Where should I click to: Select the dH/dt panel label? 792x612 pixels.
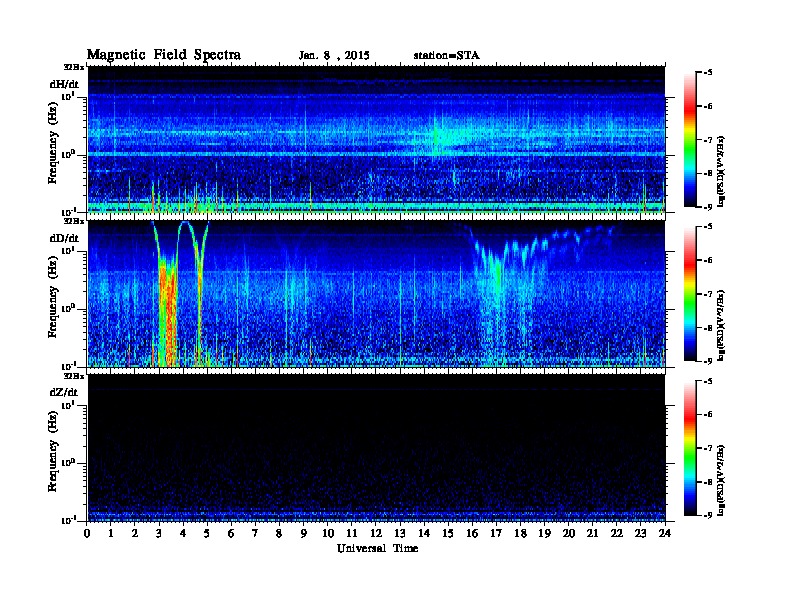pyautogui.click(x=64, y=84)
